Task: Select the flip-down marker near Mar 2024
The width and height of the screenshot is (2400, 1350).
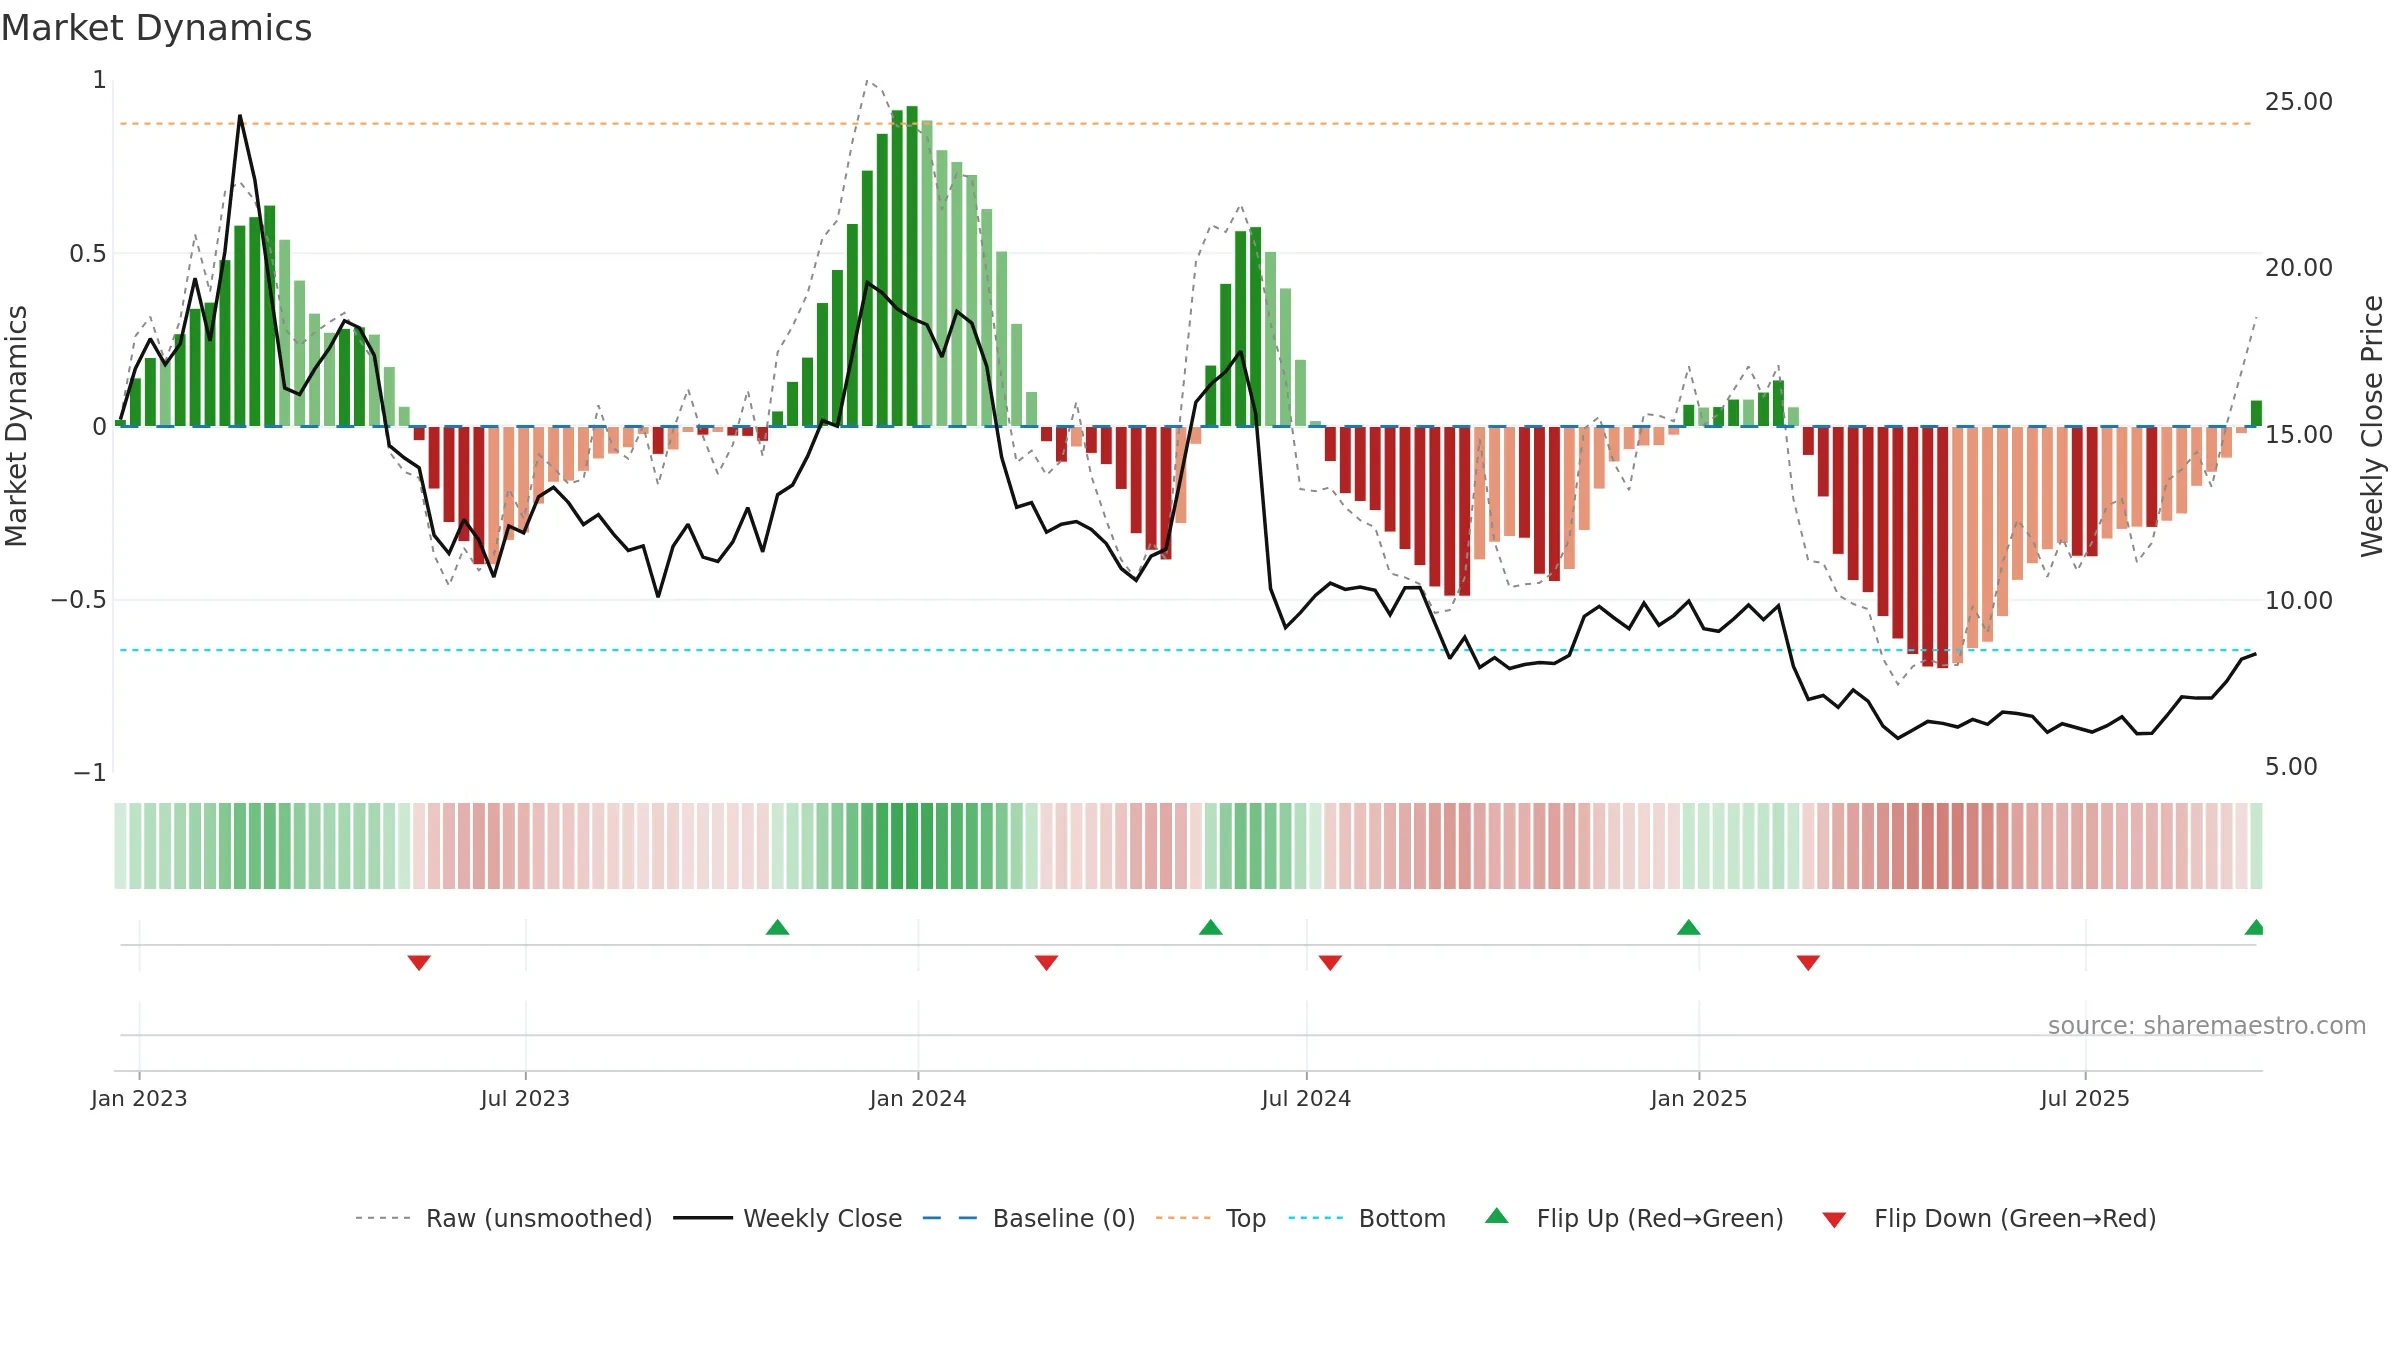Action: click(1047, 962)
